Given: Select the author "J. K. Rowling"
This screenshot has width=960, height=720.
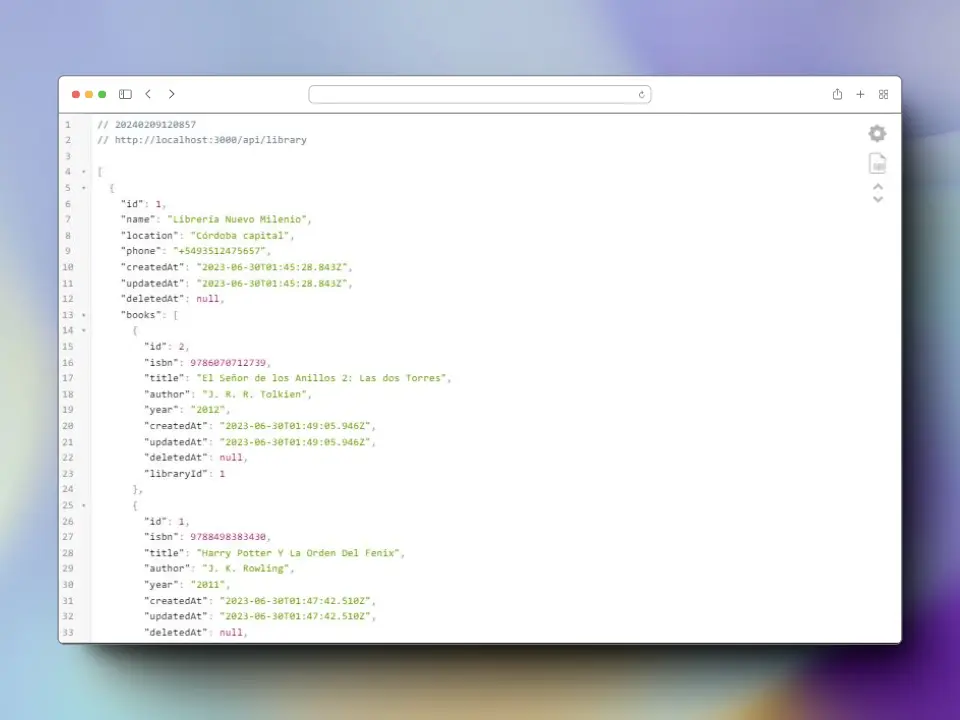Looking at the screenshot, I should pyautogui.click(x=246, y=569).
